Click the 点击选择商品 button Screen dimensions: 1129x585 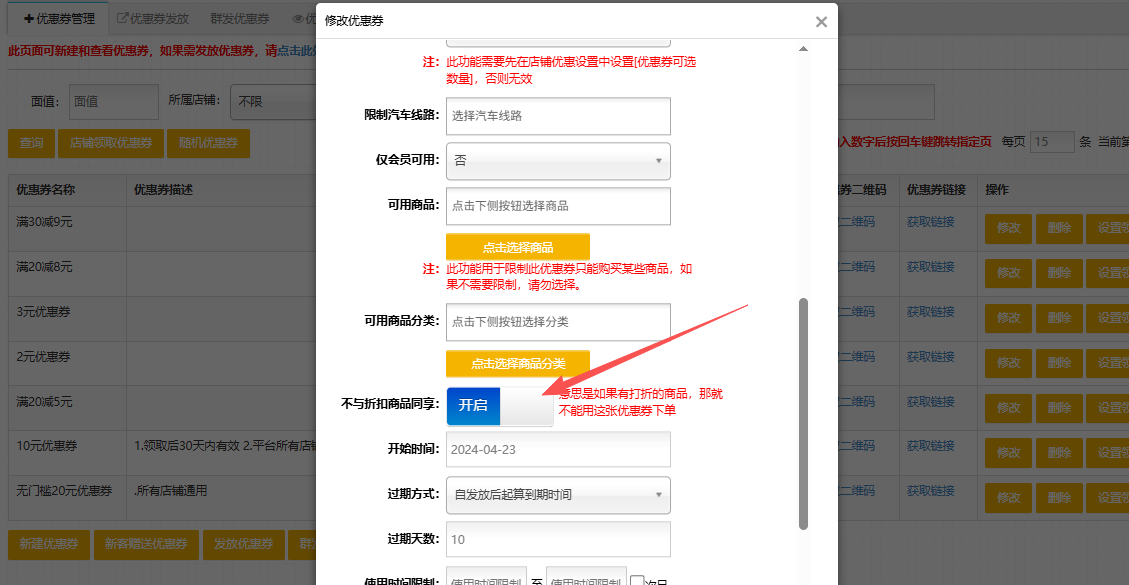pos(517,247)
